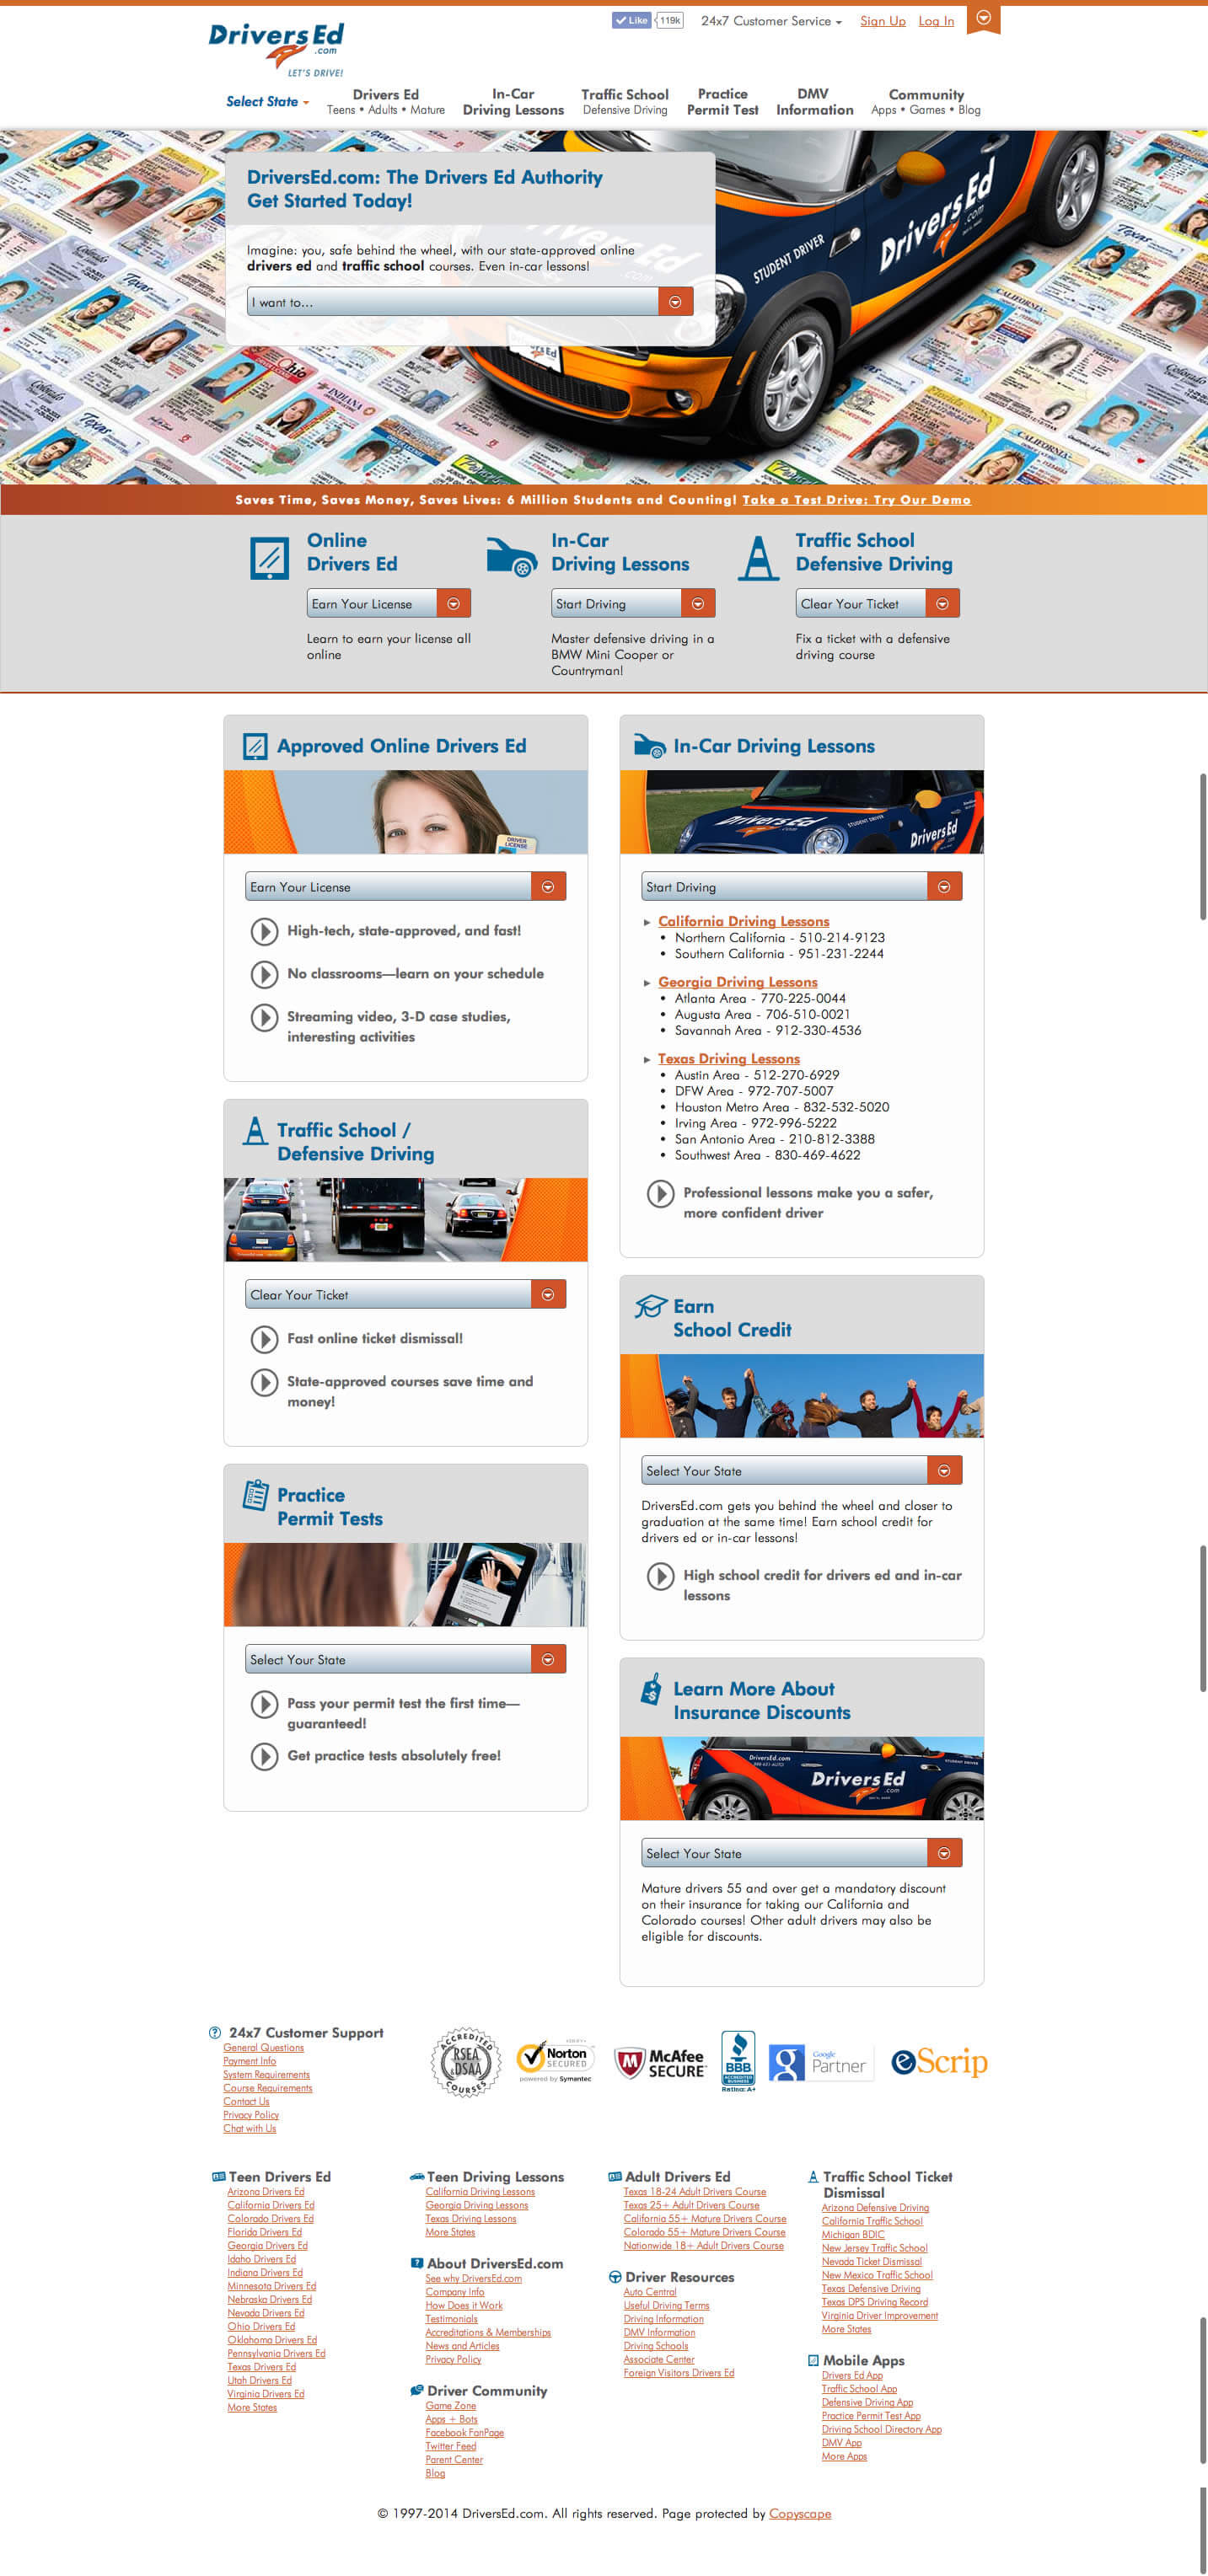The height and width of the screenshot is (2576, 1208).
Task: Open Select Your State dropdown in Insurance Discounts card
Action: [802, 1853]
